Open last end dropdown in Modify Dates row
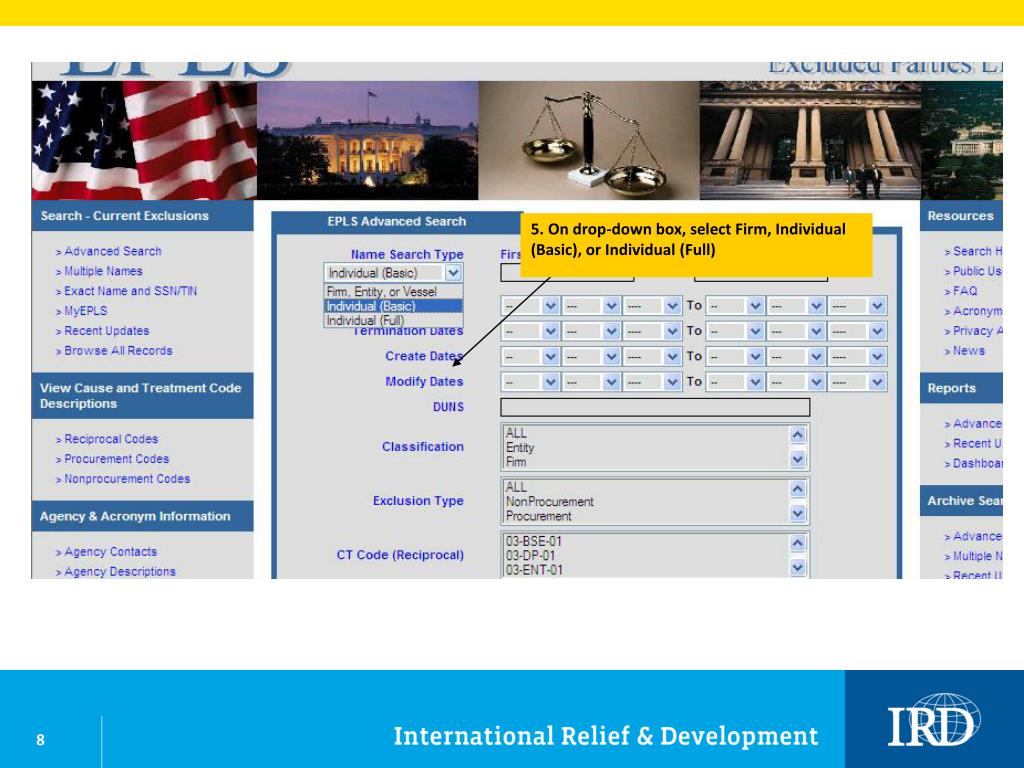The width and height of the screenshot is (1024, 768). tap(877, 382)
